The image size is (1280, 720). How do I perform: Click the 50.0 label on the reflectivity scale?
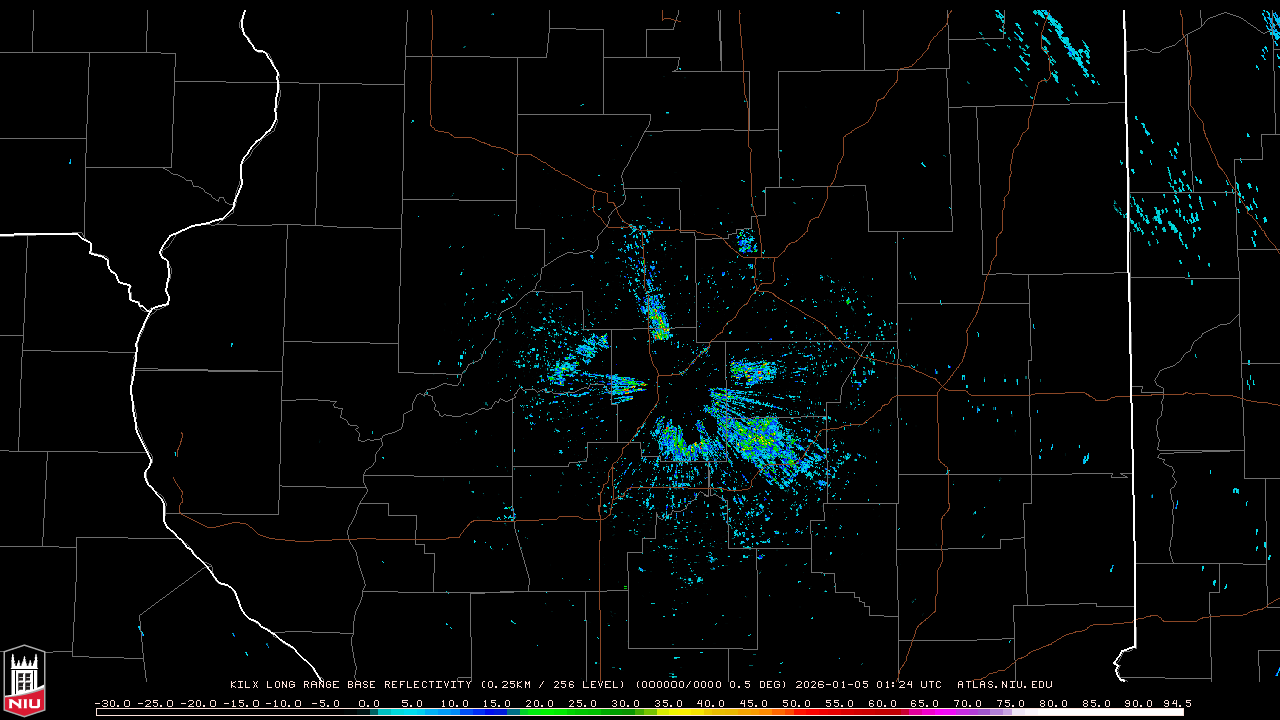pos(797,703)
